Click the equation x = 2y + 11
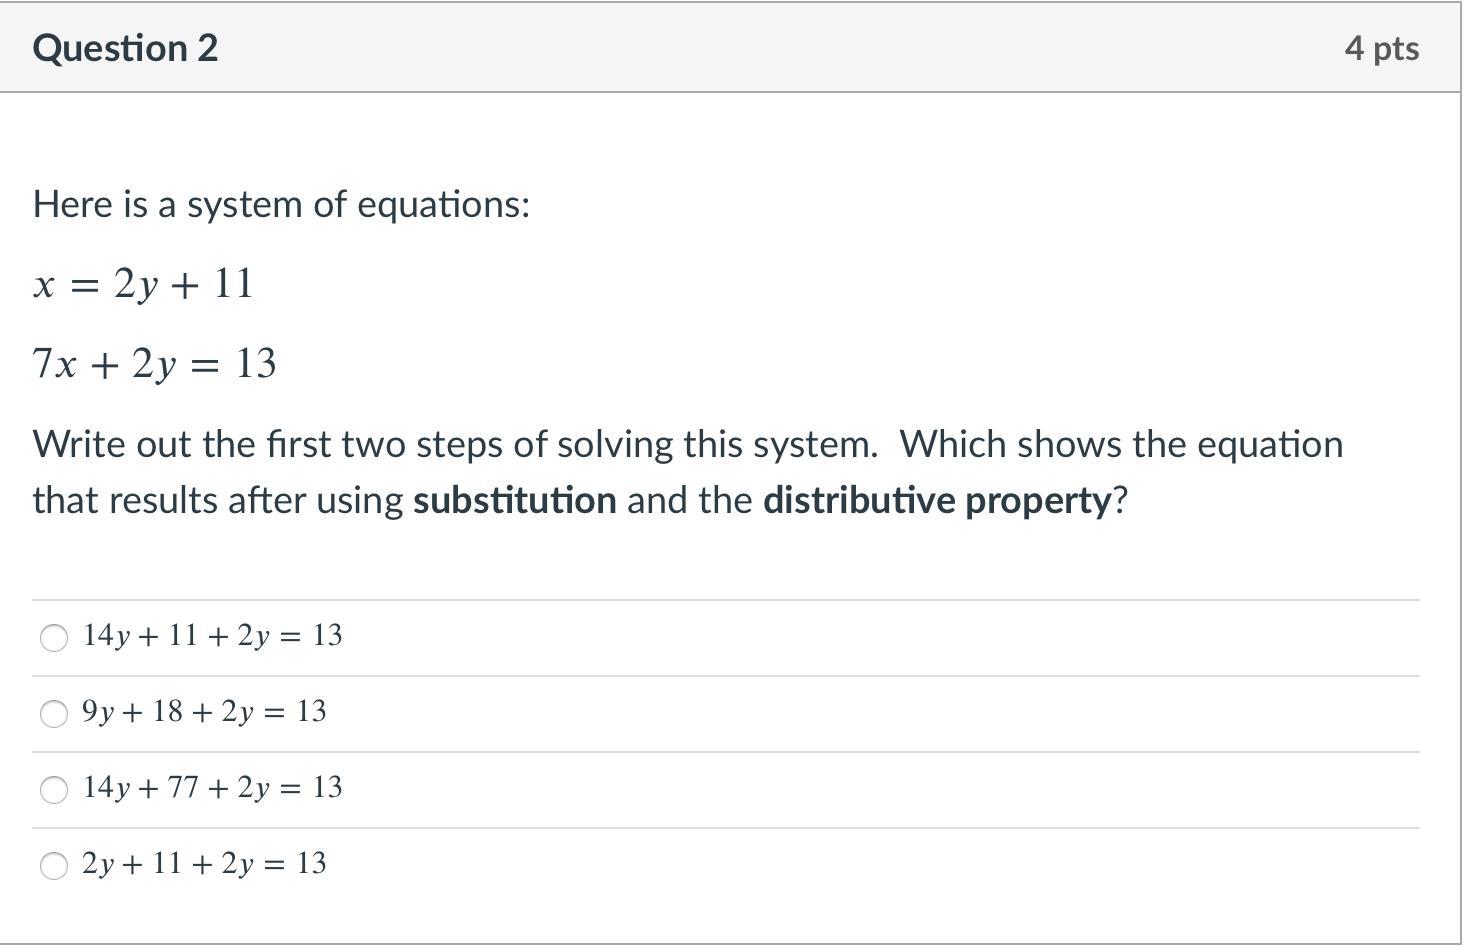The image size is (1464, 950). pos(143,284)
